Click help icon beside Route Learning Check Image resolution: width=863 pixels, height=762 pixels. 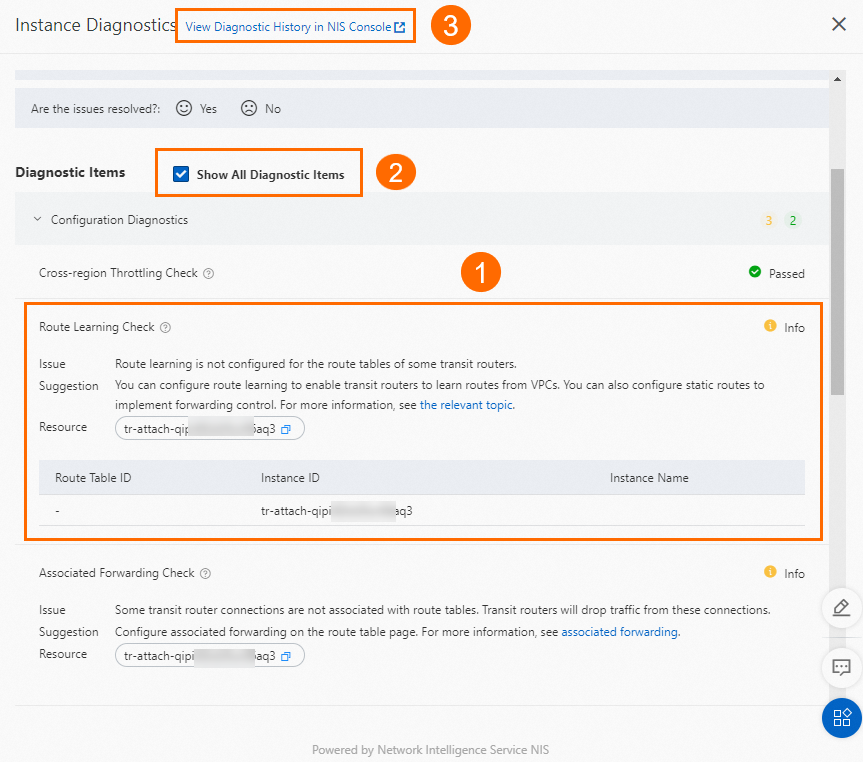[x=165, y=327]
